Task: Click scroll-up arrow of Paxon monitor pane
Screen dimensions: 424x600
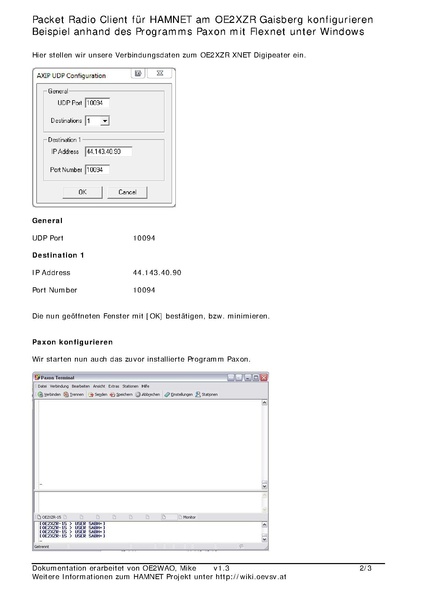Action: coord(264,525)
